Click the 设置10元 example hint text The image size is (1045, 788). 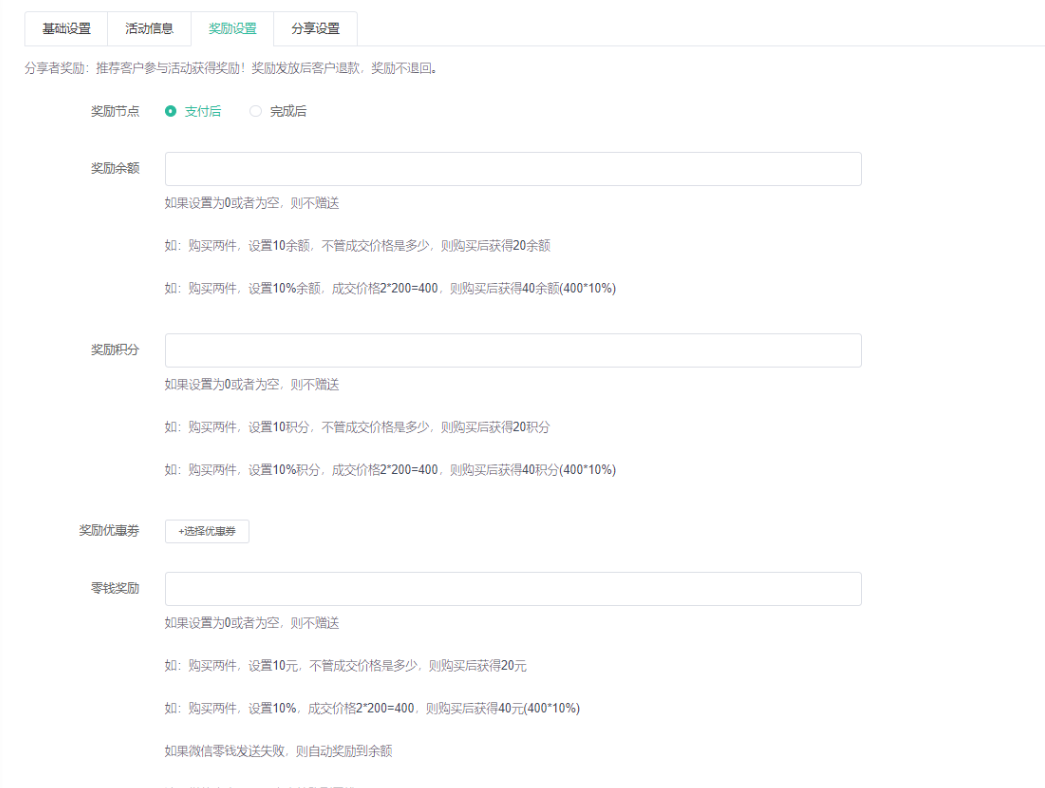click(x=345, y=666)
